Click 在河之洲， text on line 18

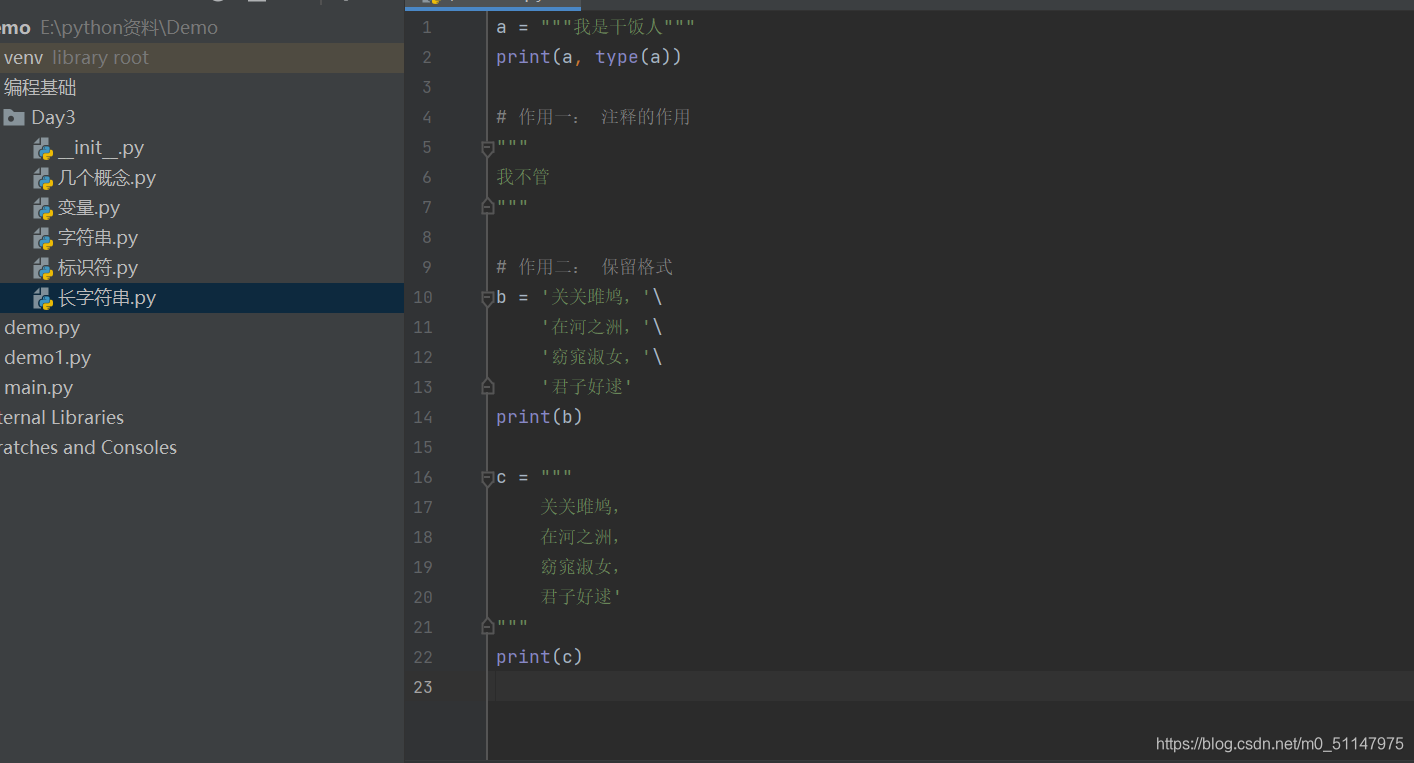point(581,538)
